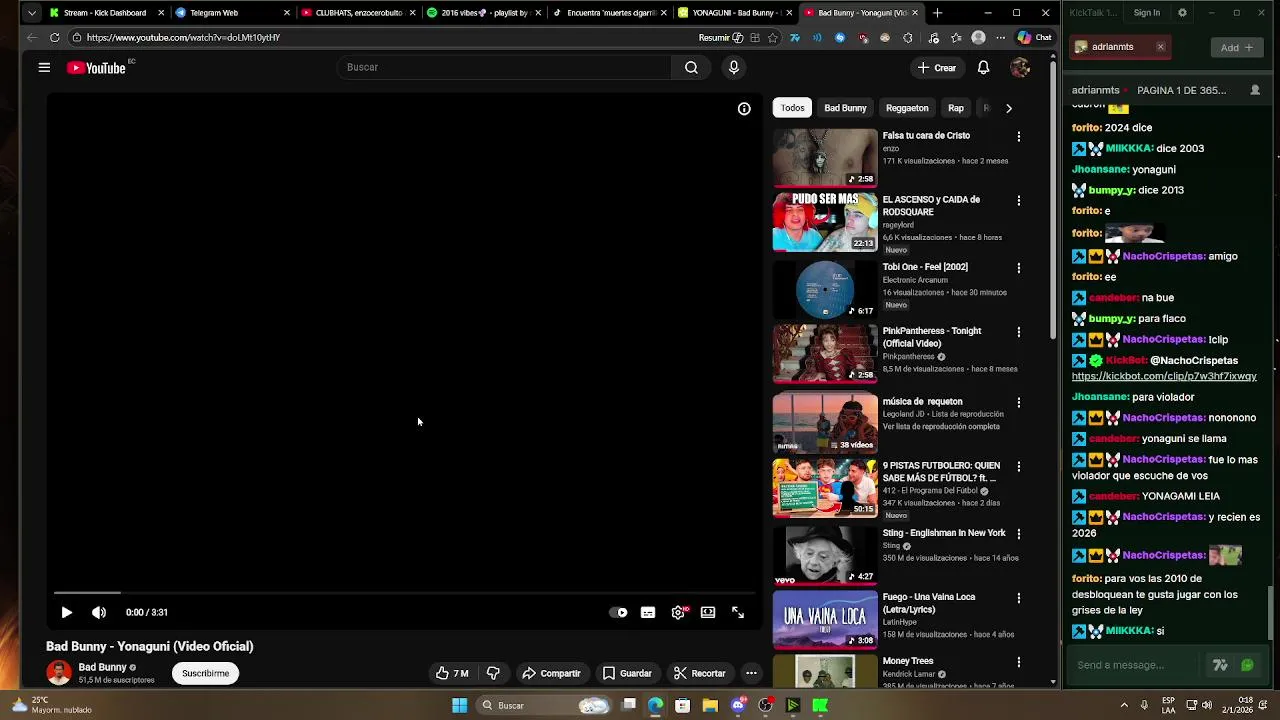Select the Todos filter chip
The image size is (1280, 720).
click(792, 108)
